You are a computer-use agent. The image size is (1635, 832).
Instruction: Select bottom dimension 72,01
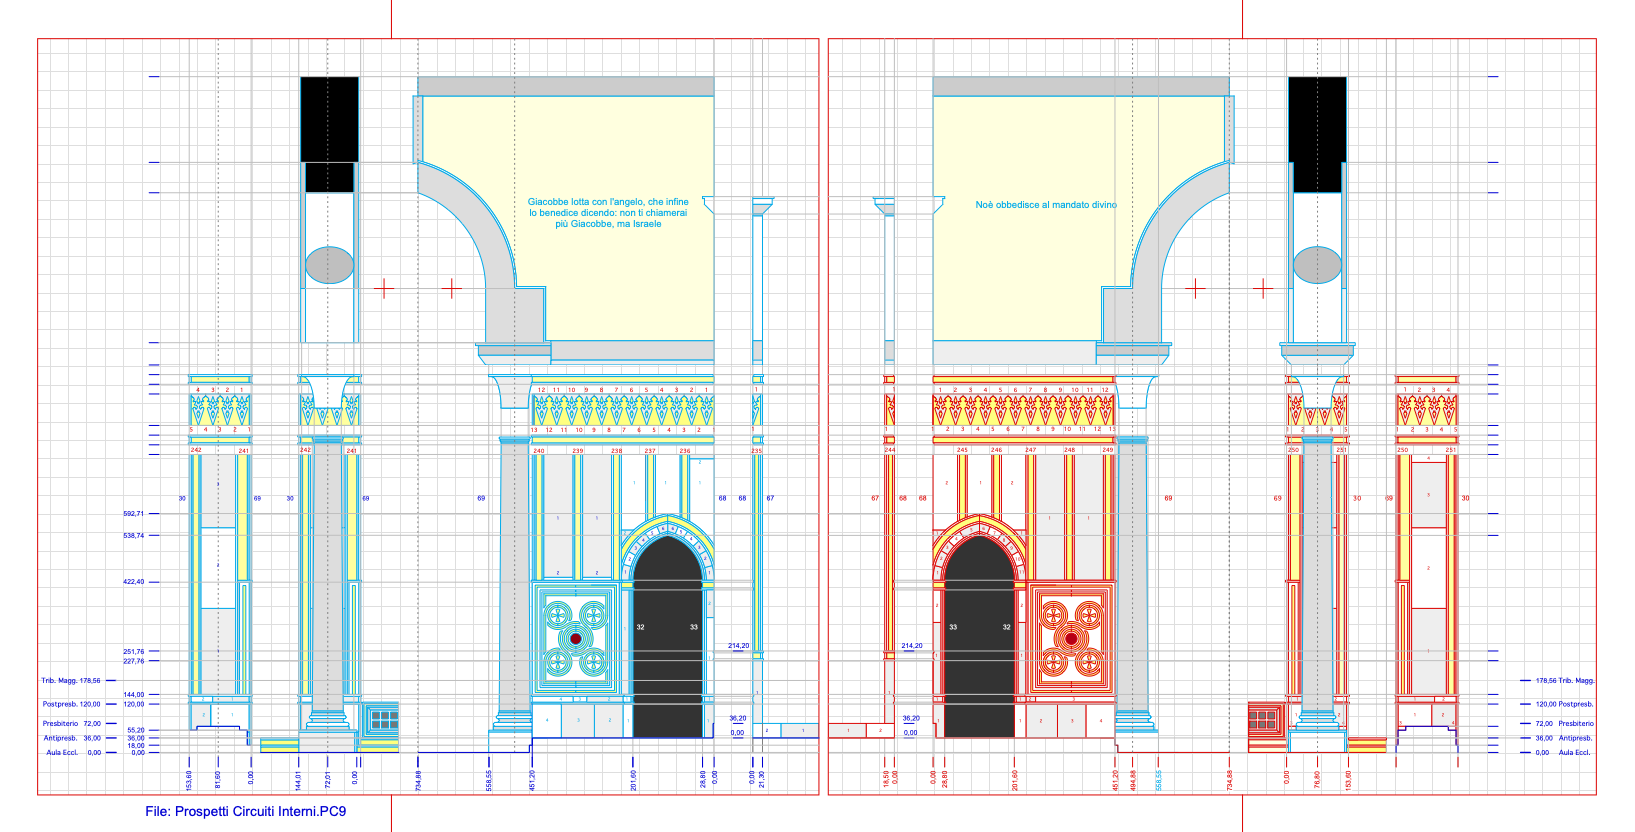pyautogui.click(x=327, y=780)
